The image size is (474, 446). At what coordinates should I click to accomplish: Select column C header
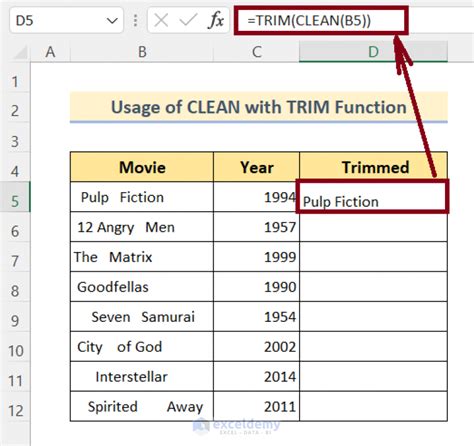256,52
